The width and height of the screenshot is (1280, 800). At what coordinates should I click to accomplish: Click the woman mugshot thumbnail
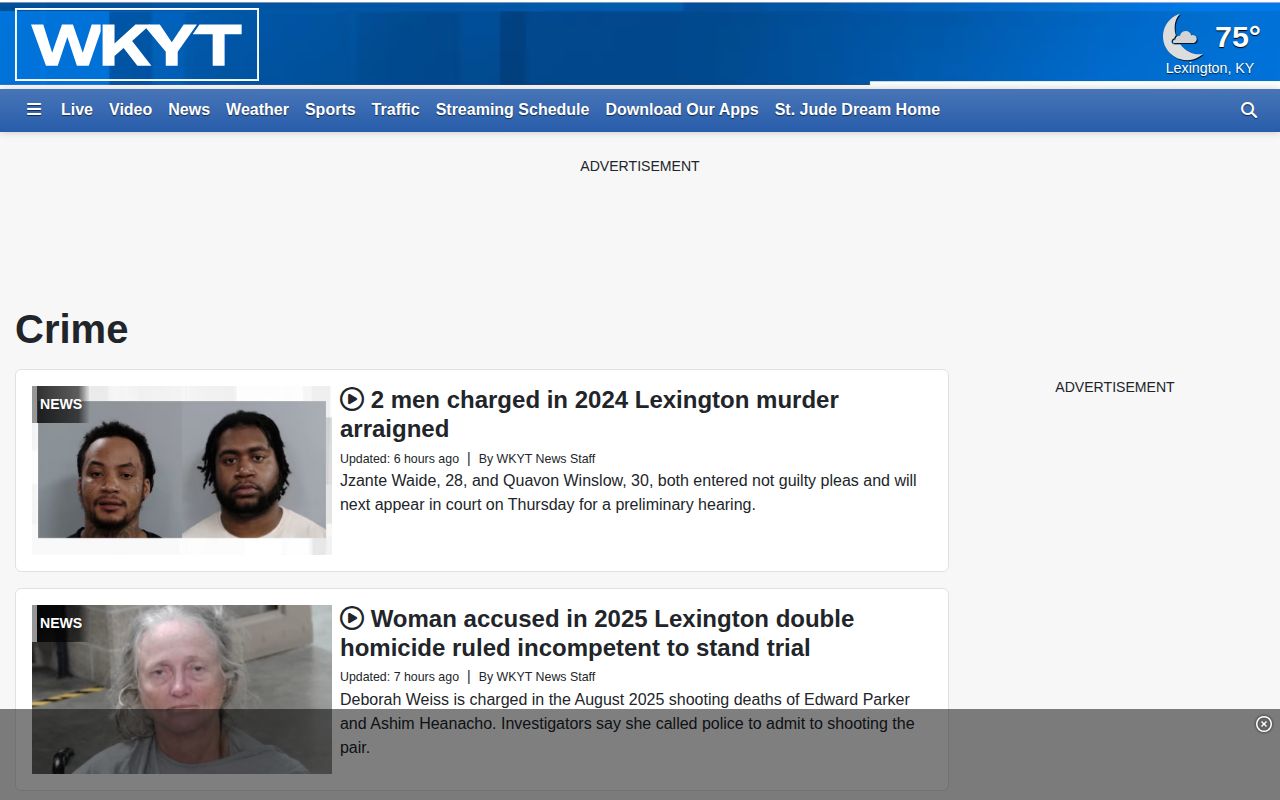pos(182,689)
